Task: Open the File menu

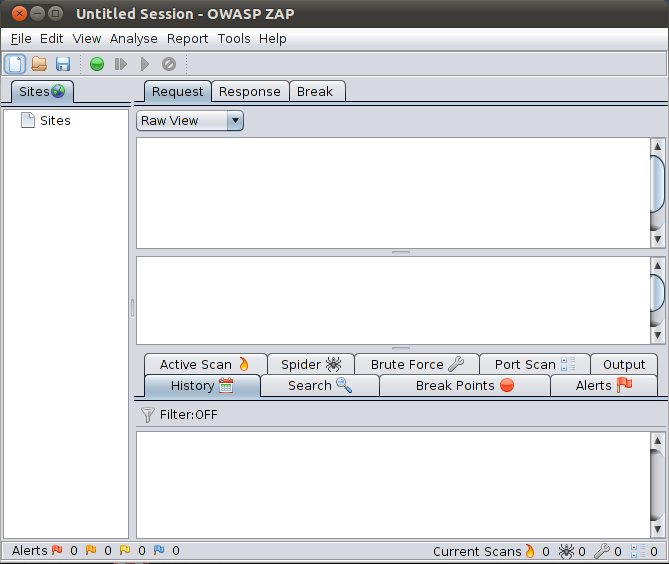Action: (x=21, y=38)
